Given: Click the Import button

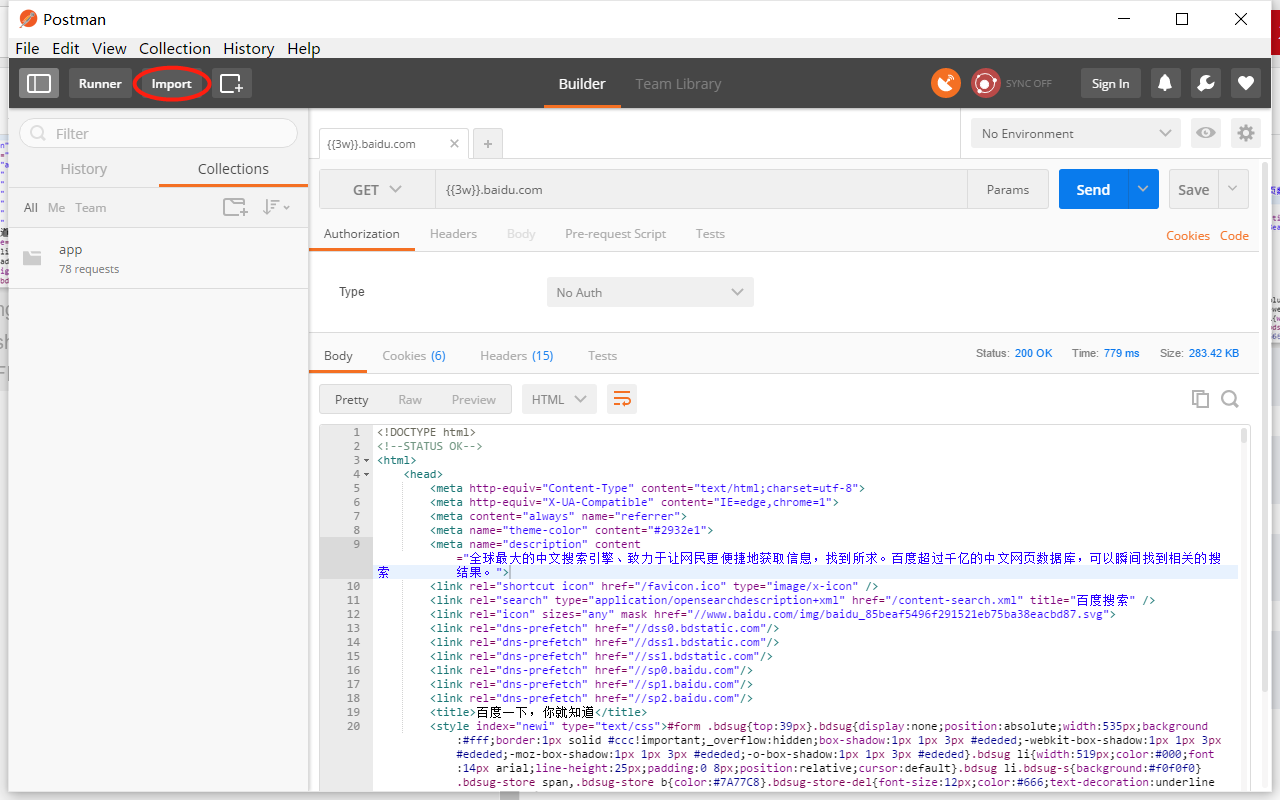Looking at the screenshot, I should (x=171, y=84).
